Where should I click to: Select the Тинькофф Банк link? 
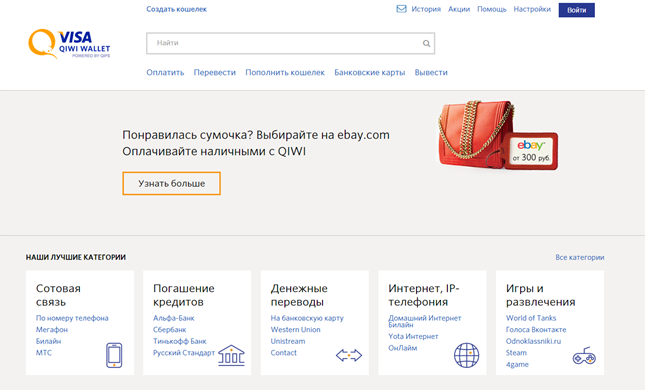point(180,341)
